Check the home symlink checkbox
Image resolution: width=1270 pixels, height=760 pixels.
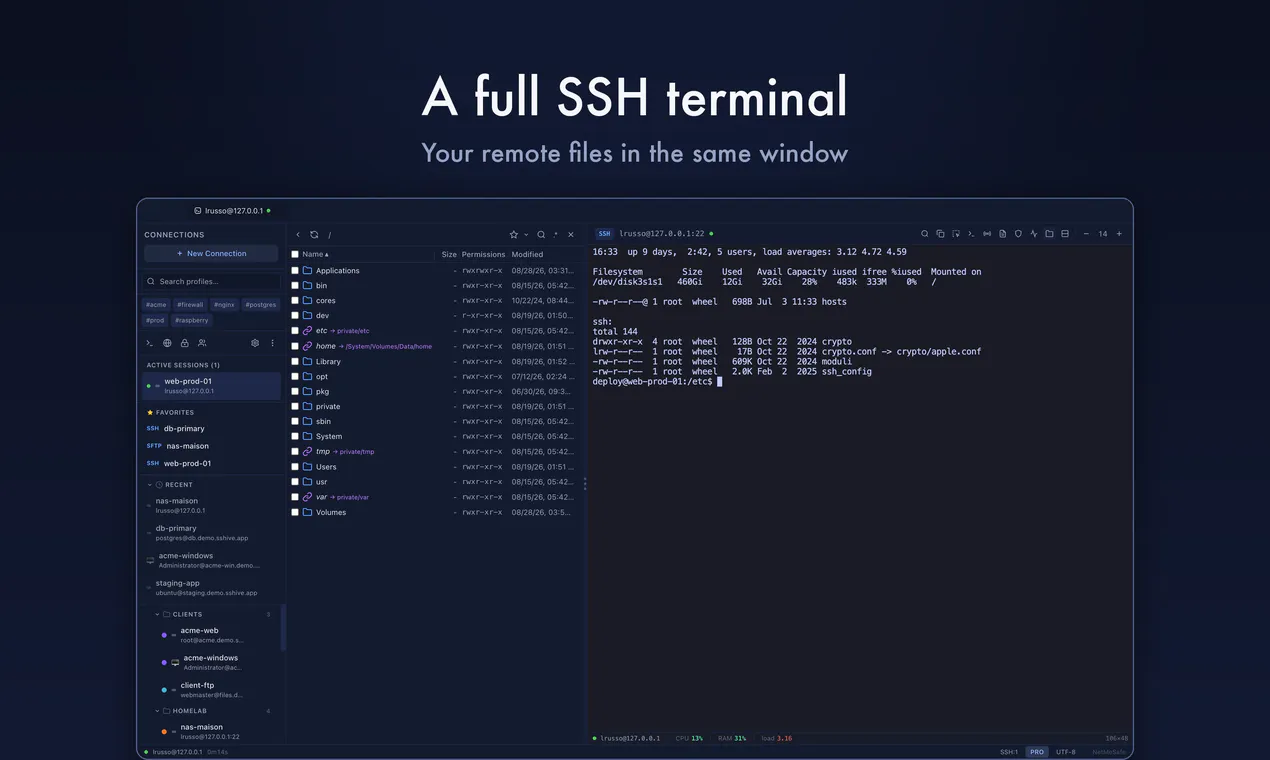coord(295,346)
